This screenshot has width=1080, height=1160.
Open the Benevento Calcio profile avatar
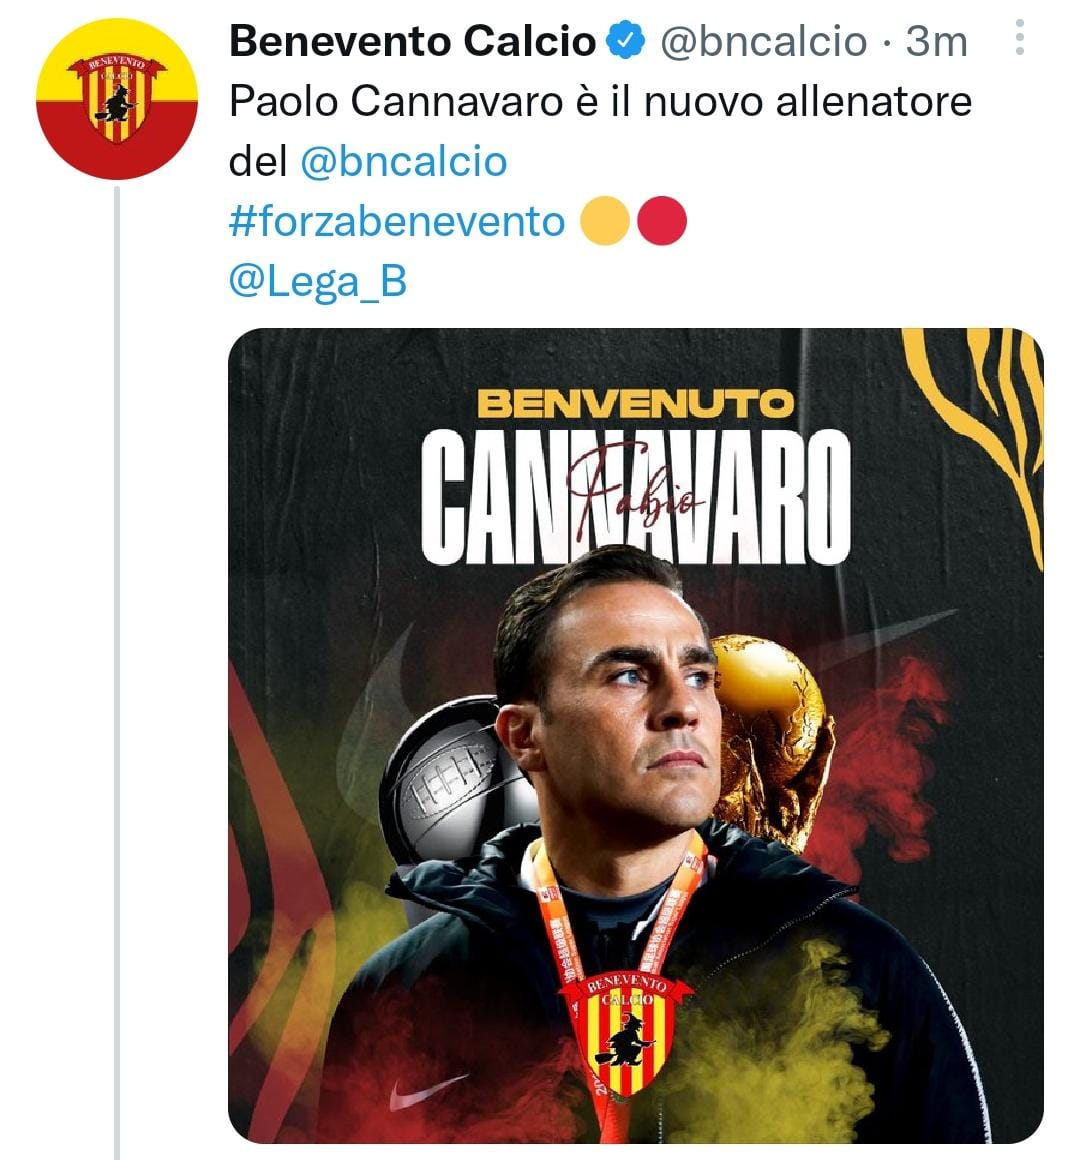click(117, 99)
